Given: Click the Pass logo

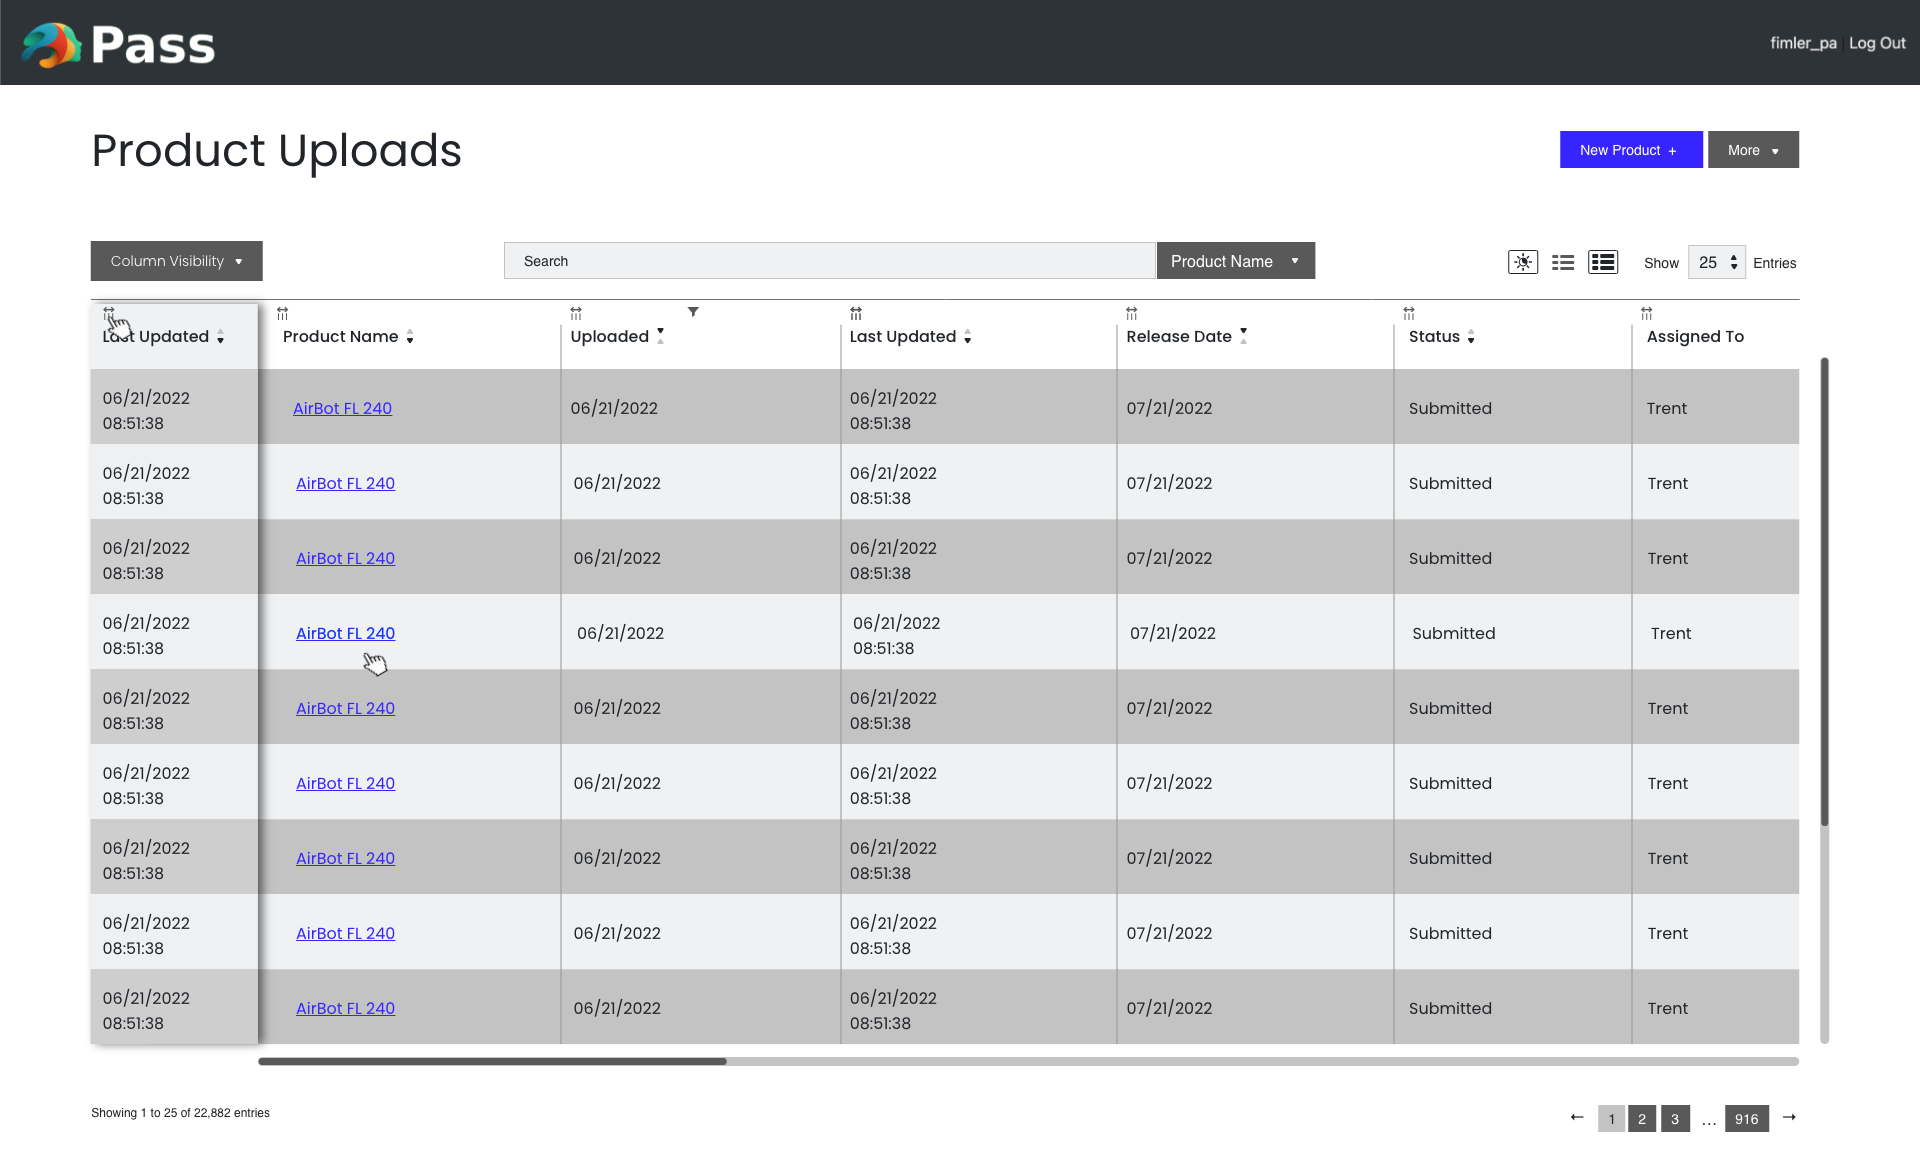Looking at the screenshot, I should click(x=119, y=44).
